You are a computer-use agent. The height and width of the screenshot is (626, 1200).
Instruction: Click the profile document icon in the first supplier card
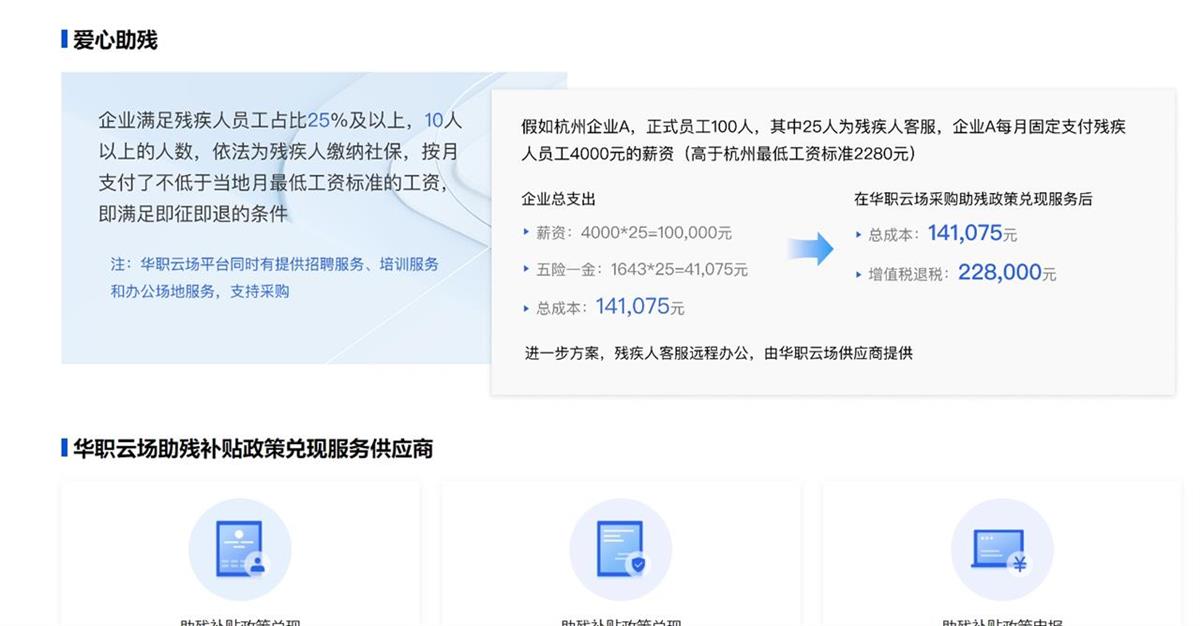(239, 549)
